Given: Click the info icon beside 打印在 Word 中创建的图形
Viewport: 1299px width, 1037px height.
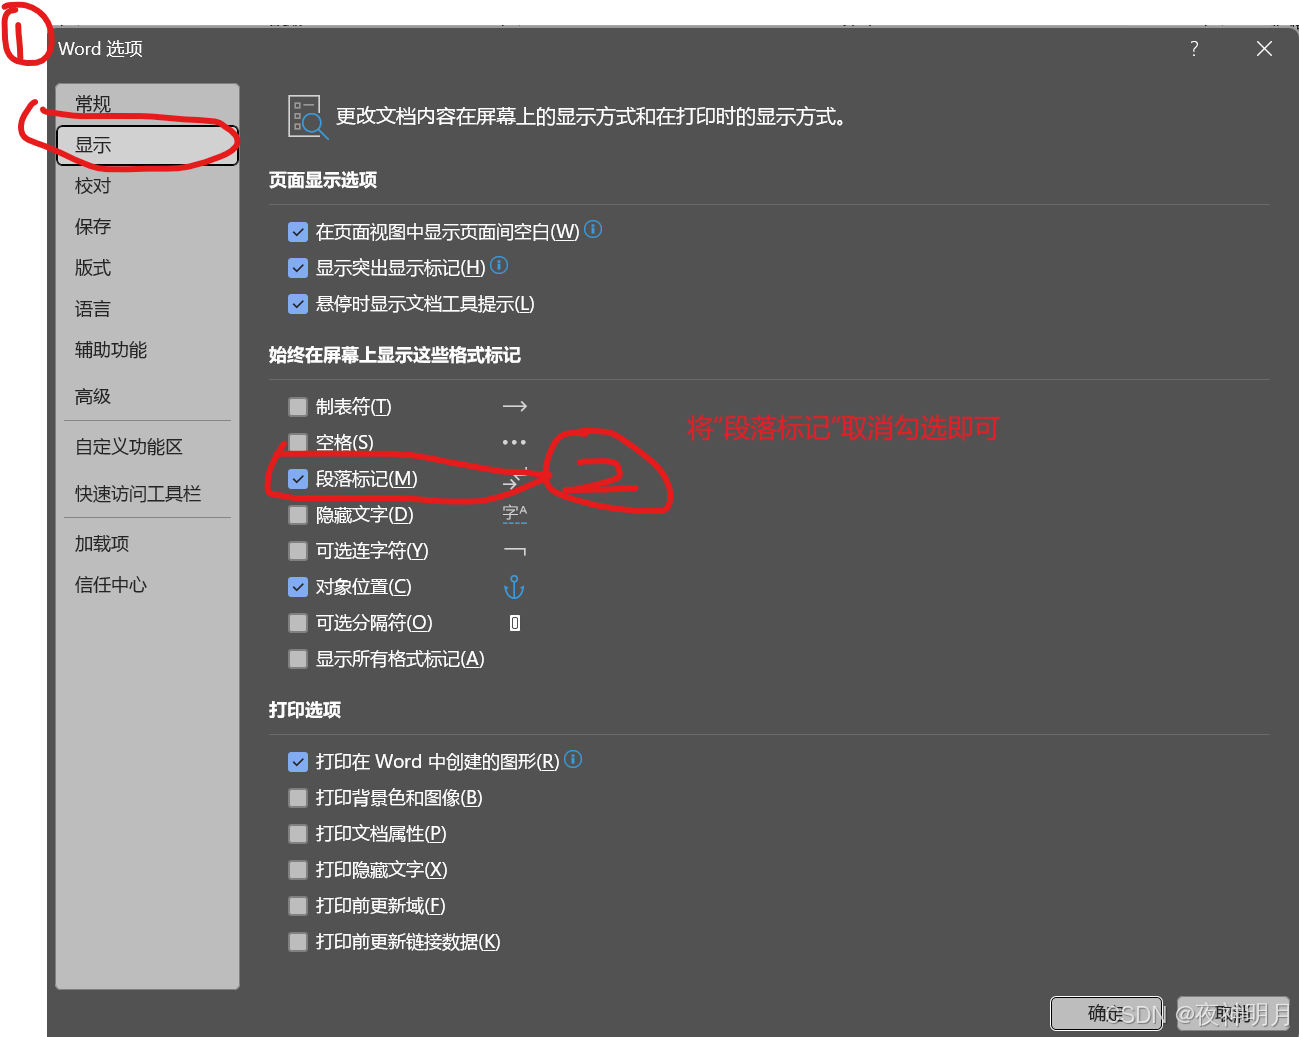Looking at the screenshot, I should 573,759.
